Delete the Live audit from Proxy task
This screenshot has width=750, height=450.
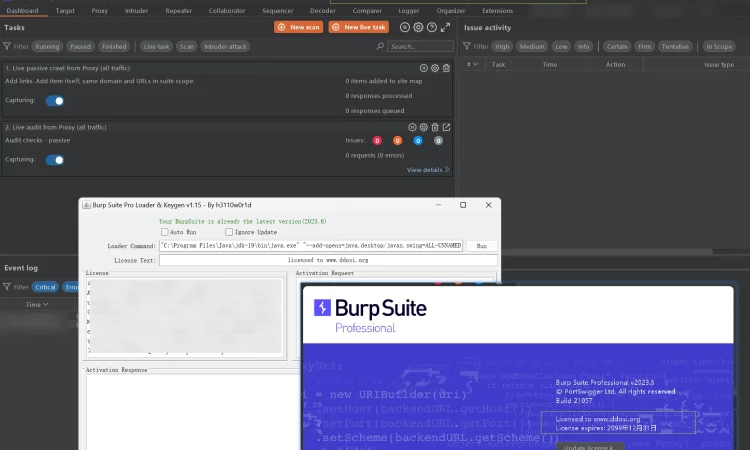pyautogui.click(x=435, y=127)
